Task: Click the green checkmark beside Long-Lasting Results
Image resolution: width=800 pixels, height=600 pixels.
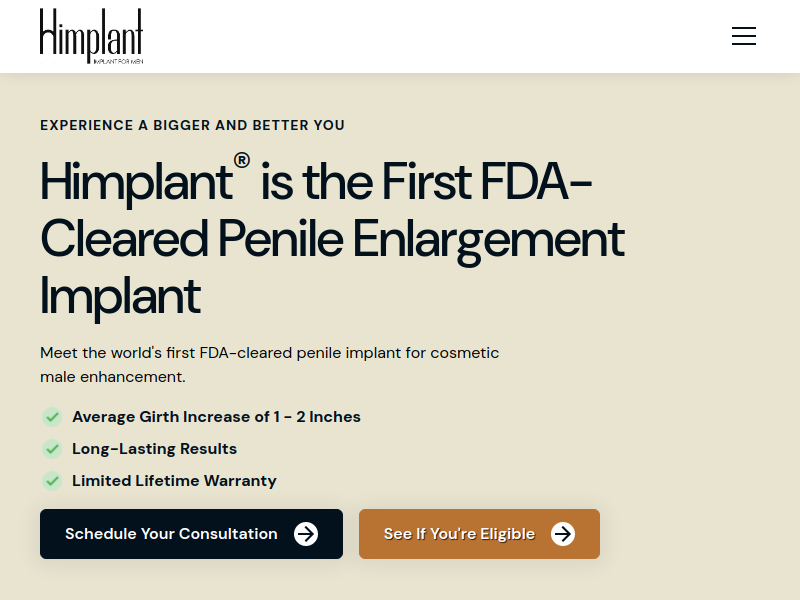Action: [x=52, y=449]
